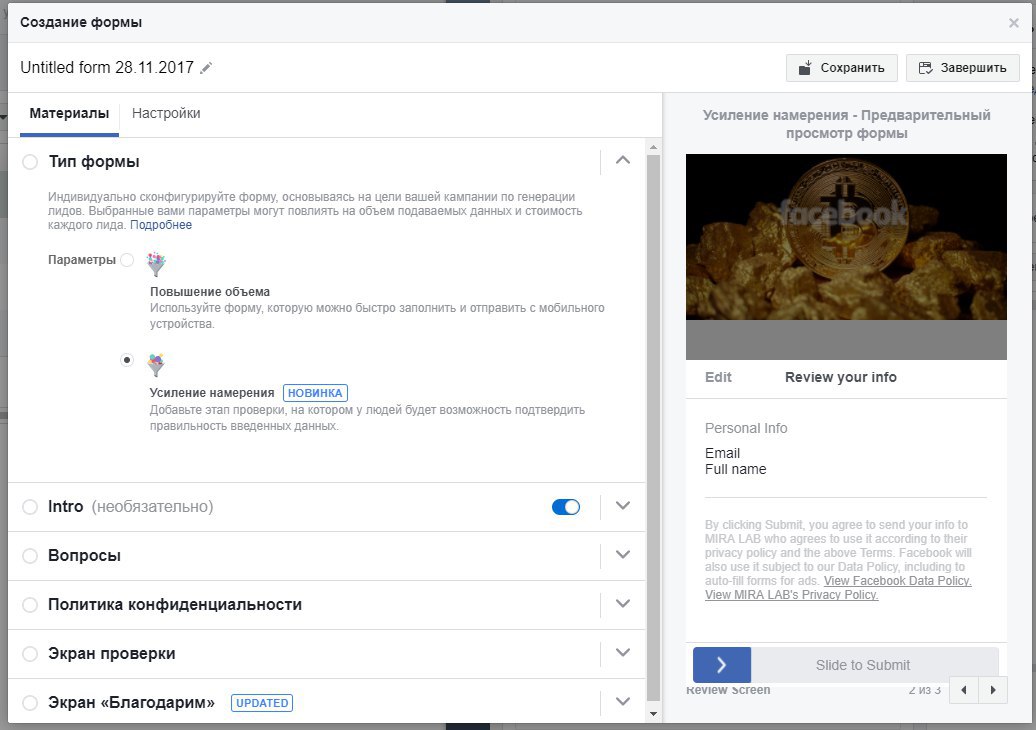Click the Untitled form 28.11.2017 title
The image size is (1036, 730).
107,67
